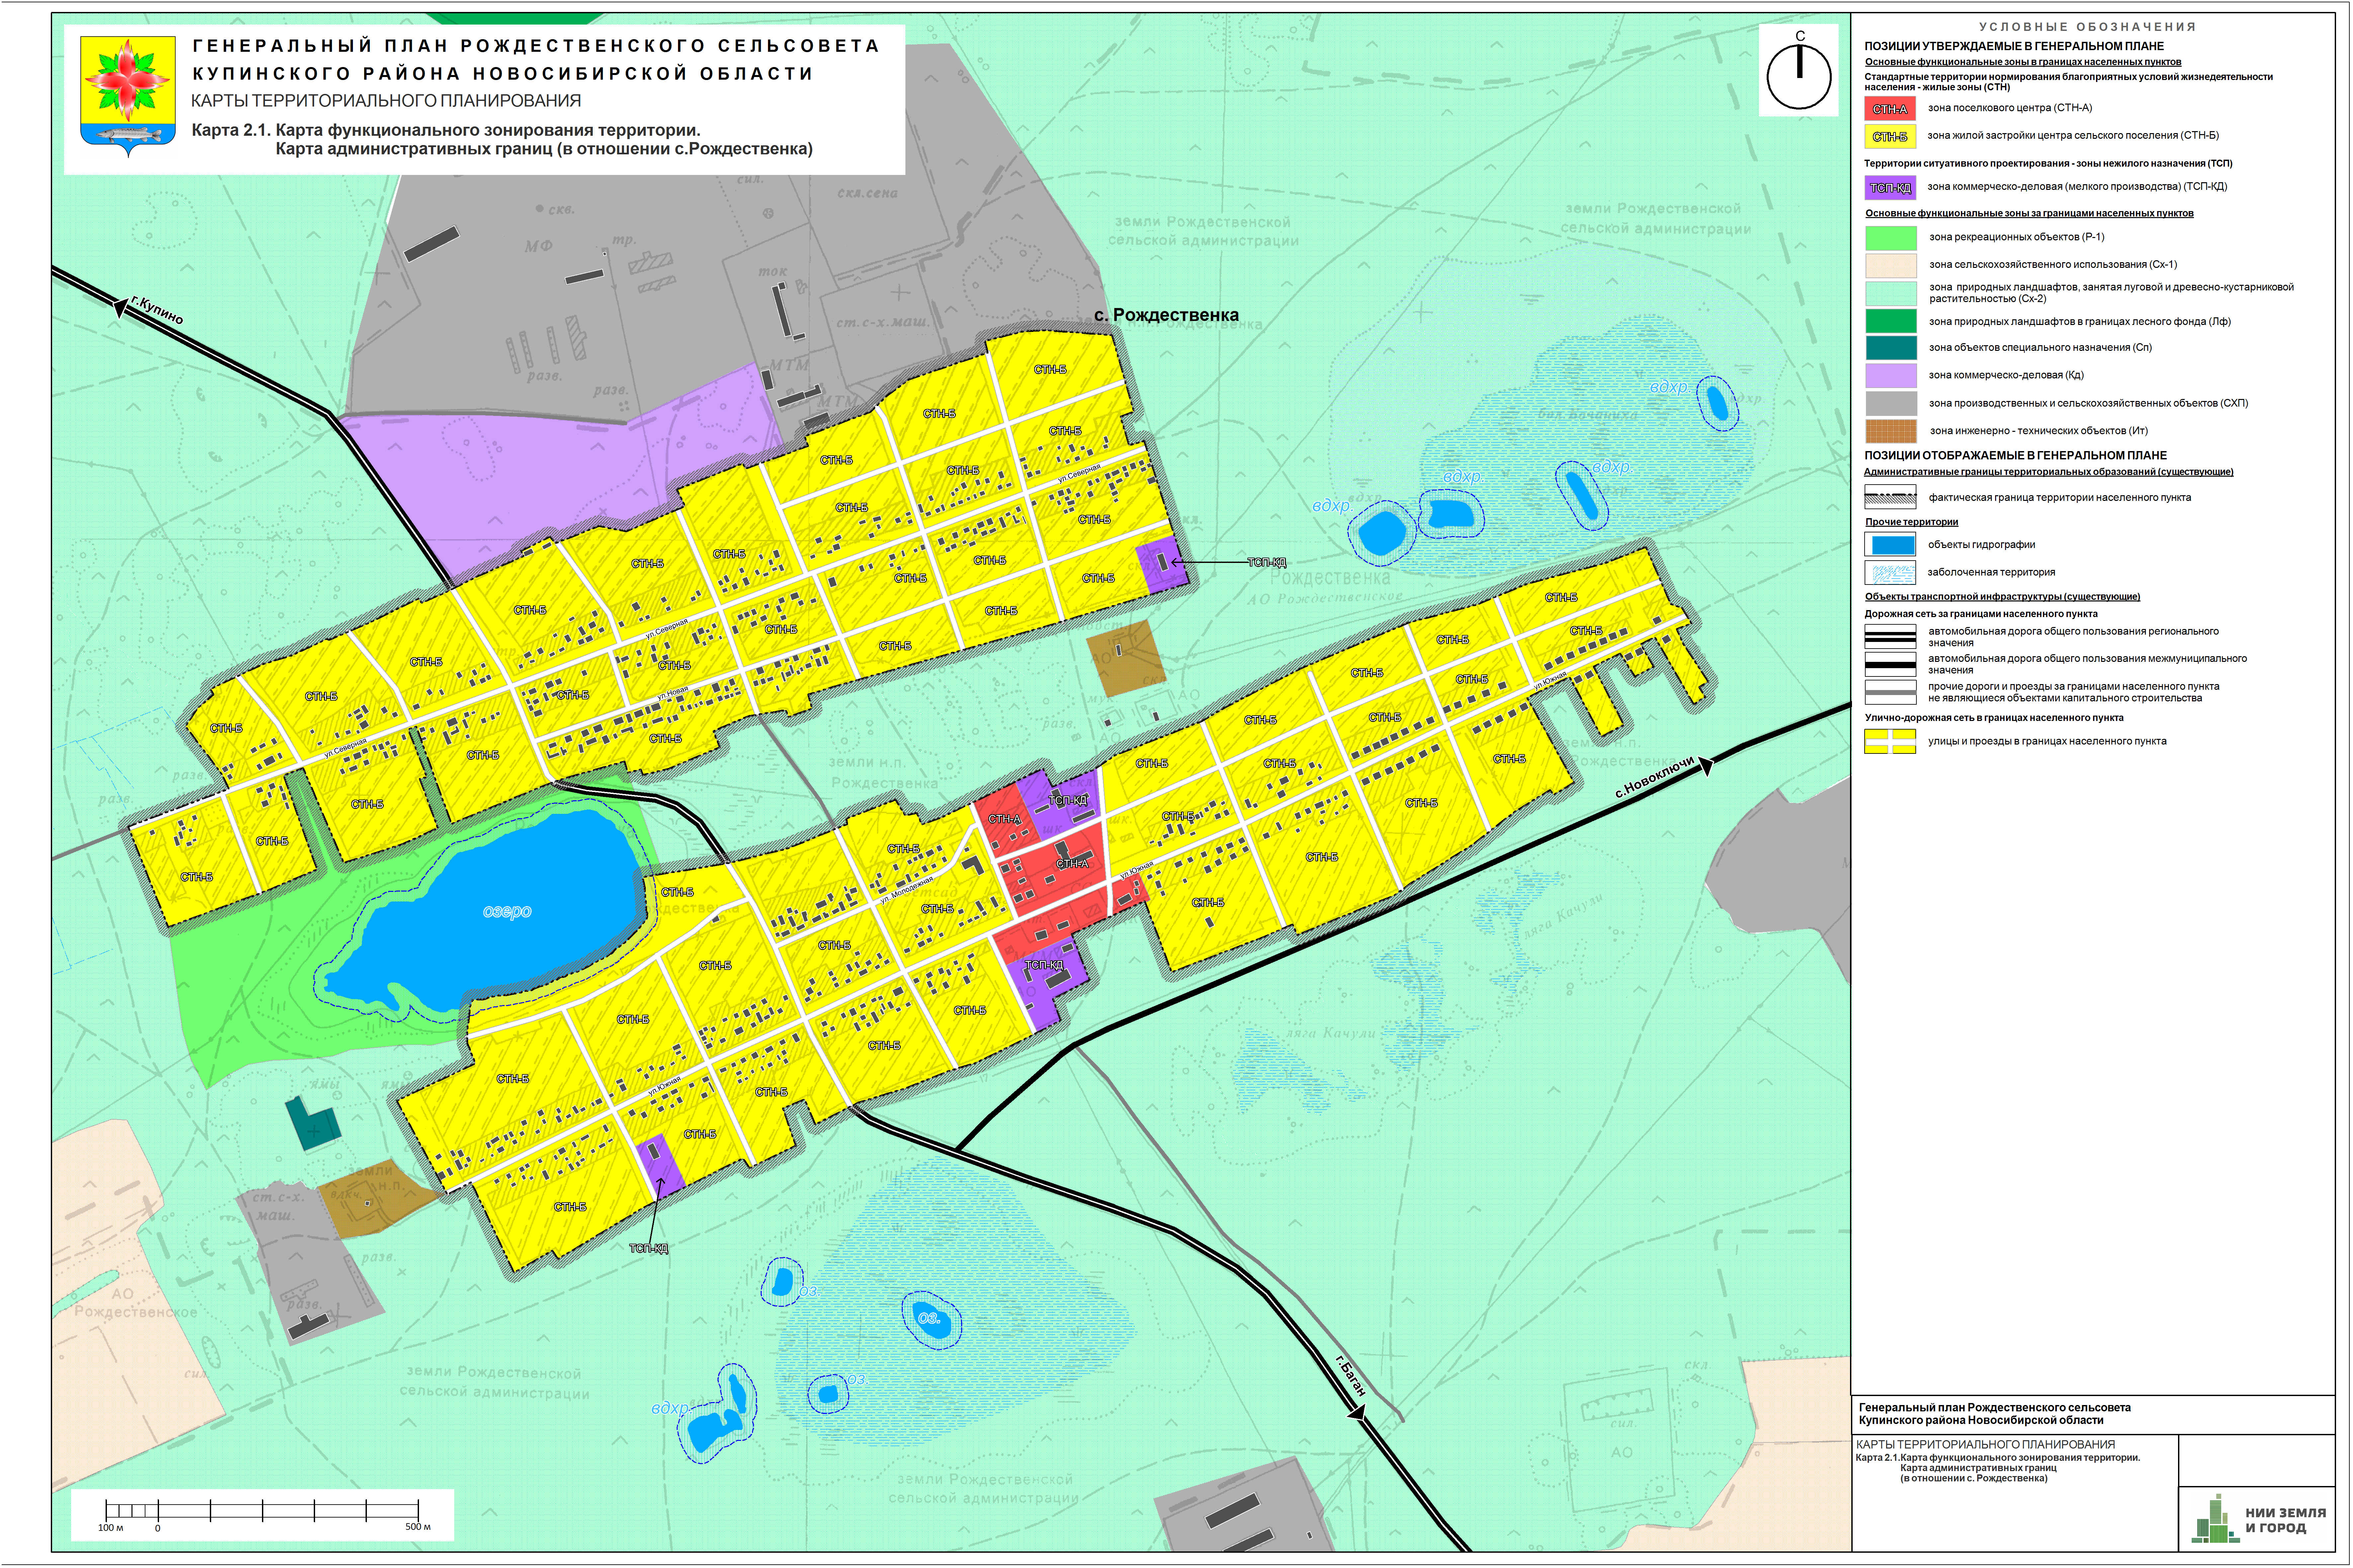Screen dimensions: 2353x1568
Task: Click the coat of arms emblem
Action: click(128, 97)
